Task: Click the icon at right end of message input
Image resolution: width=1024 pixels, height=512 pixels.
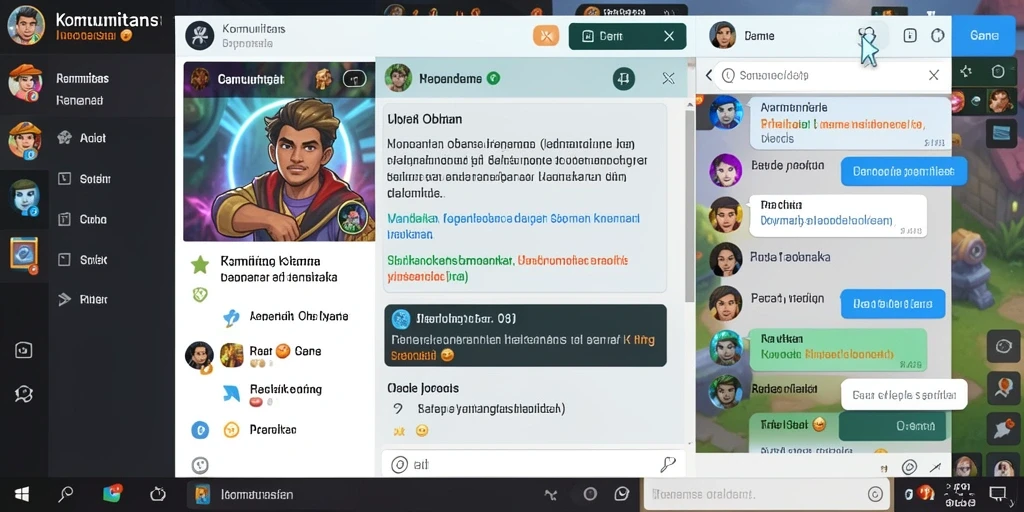Action: click(667, 464)
